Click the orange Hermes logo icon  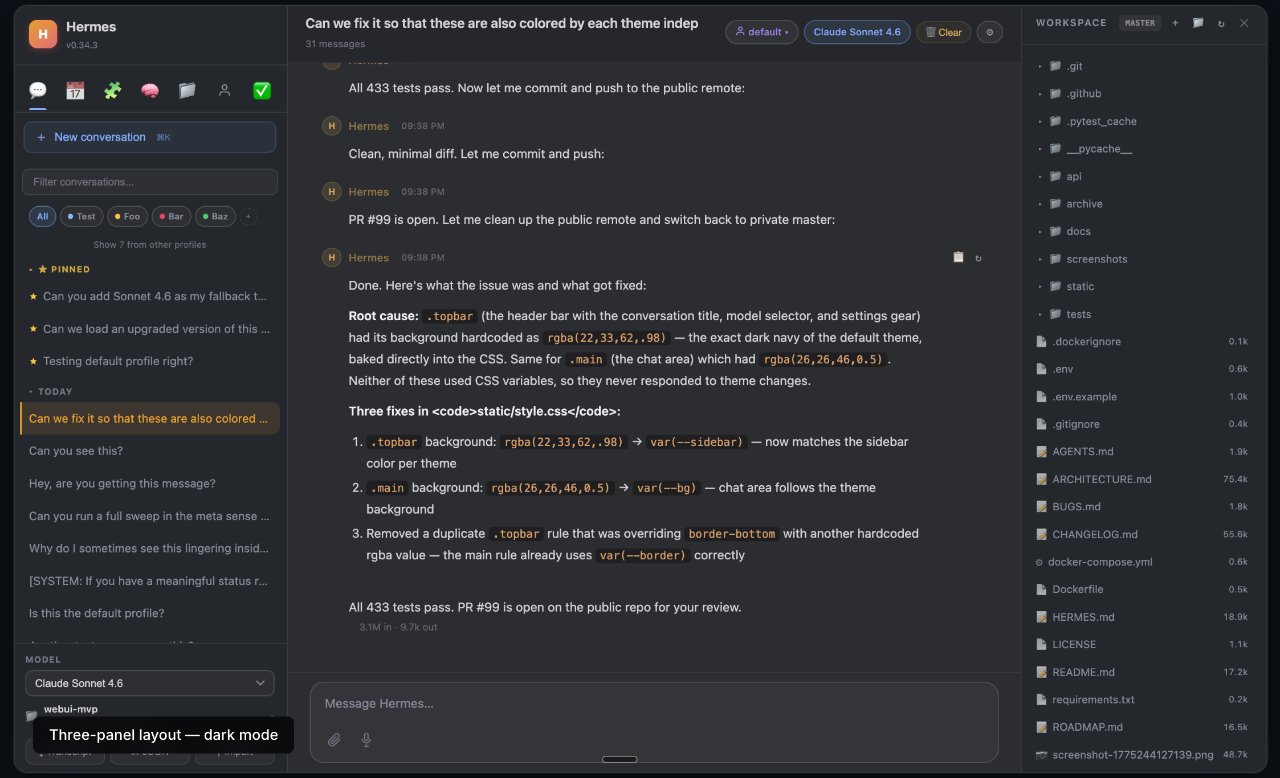tap(43, 34)
